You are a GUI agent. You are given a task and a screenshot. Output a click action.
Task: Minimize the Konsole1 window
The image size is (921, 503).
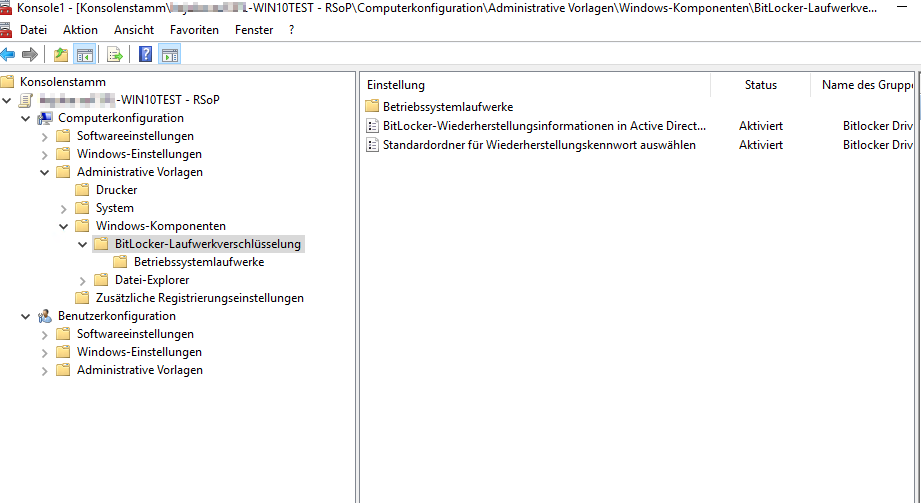pos(902,7)
